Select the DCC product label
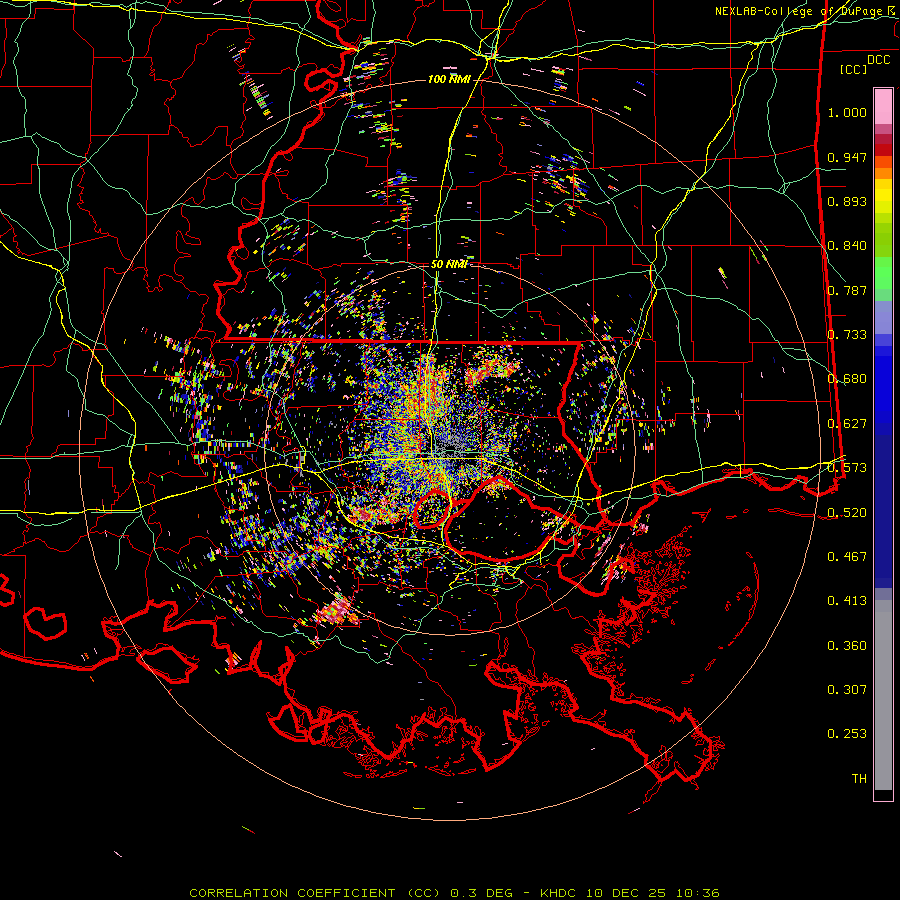 click(x=879, y=60)
